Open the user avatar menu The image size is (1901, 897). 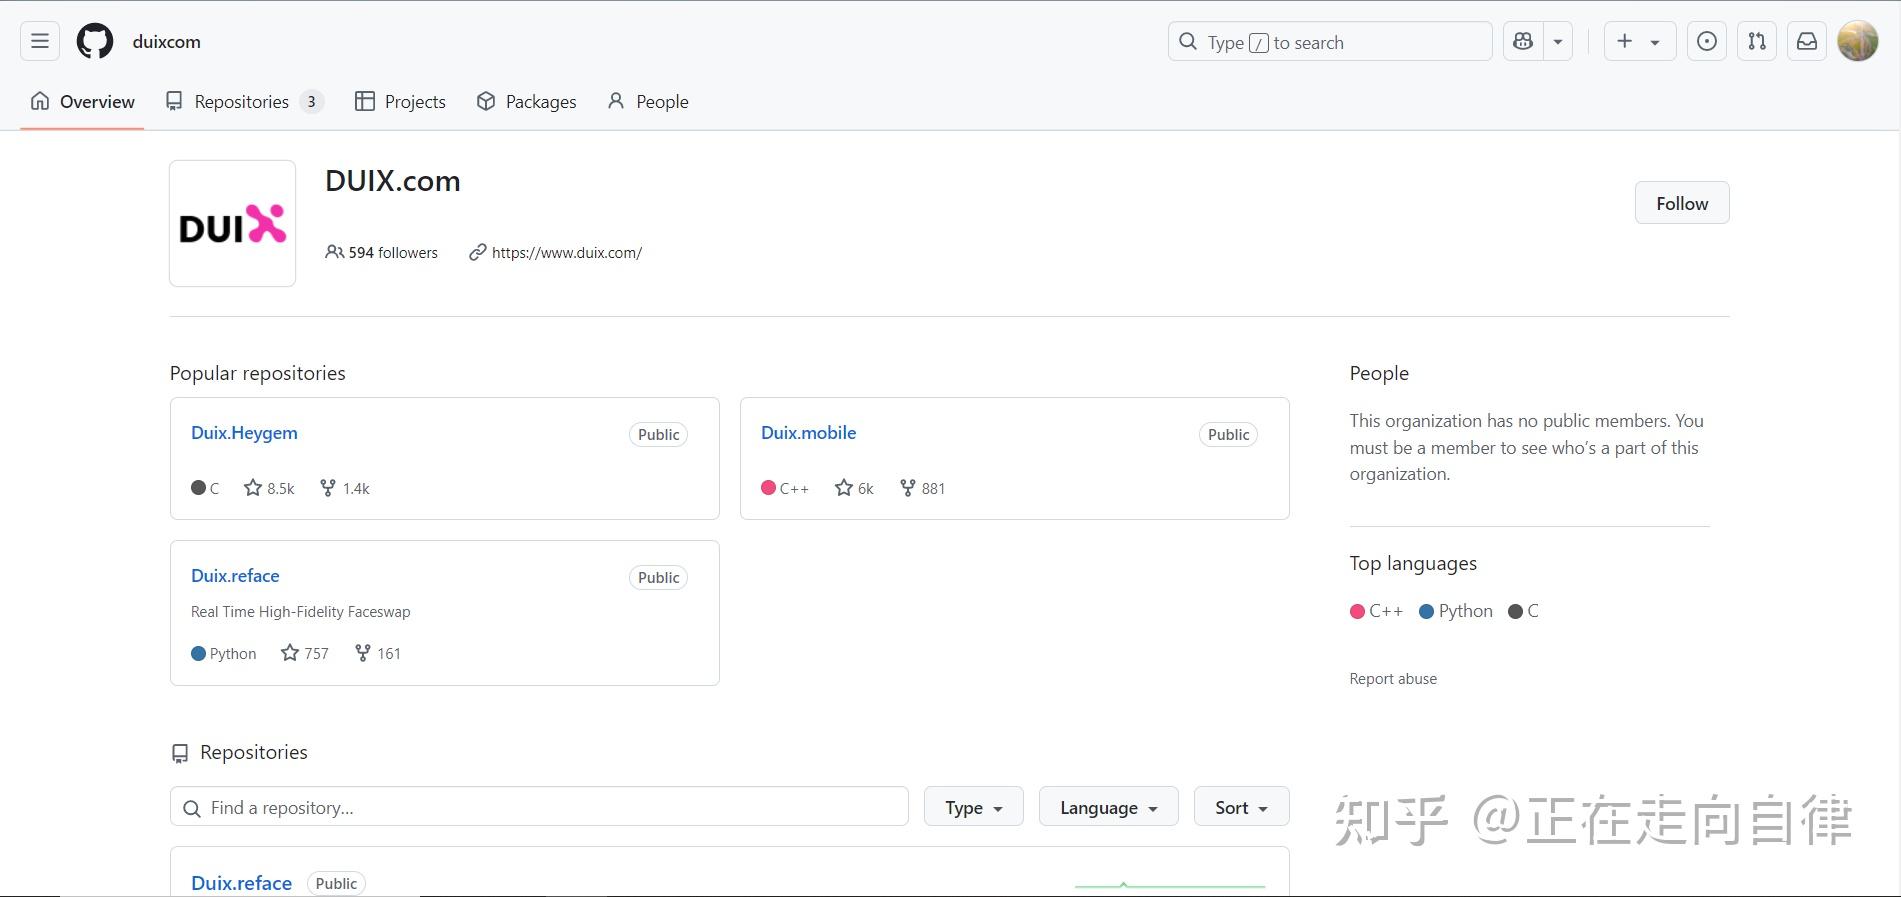(x=1858, y=42)
